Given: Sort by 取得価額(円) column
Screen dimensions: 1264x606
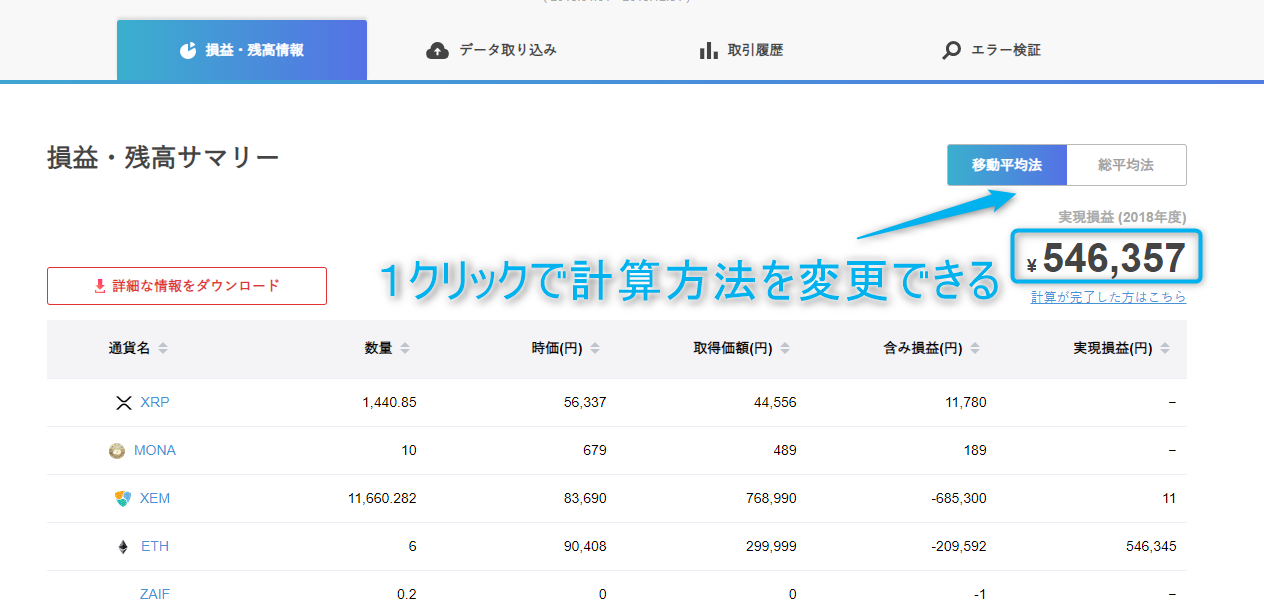Looking at the screenshot, I should click(742, 349).
